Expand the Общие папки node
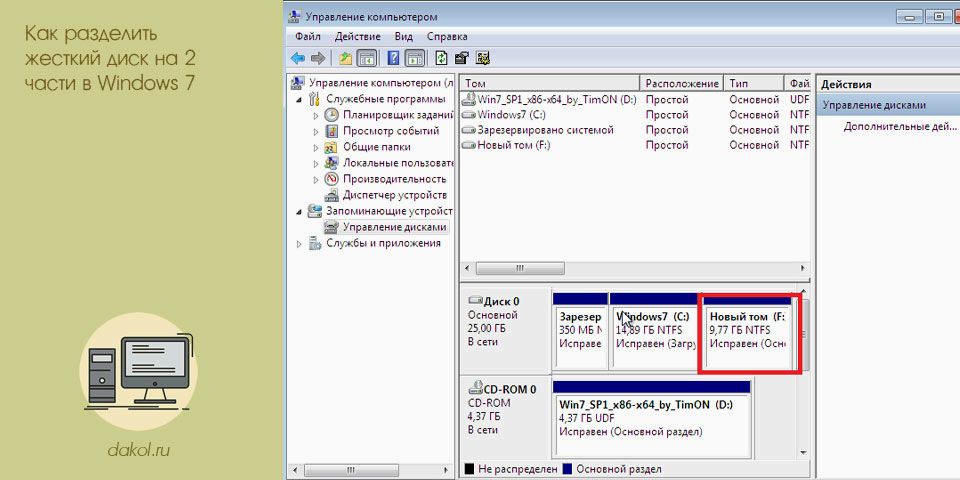 [x=316, y=148]
